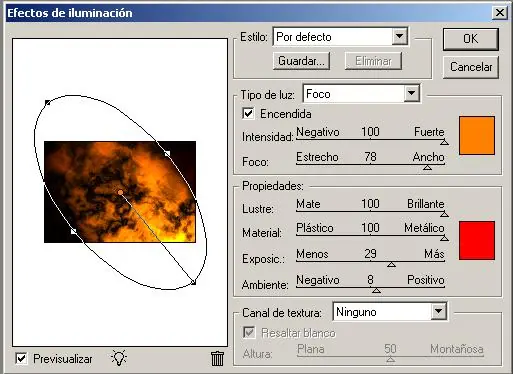Click the Estrecho label

(317, 157)
